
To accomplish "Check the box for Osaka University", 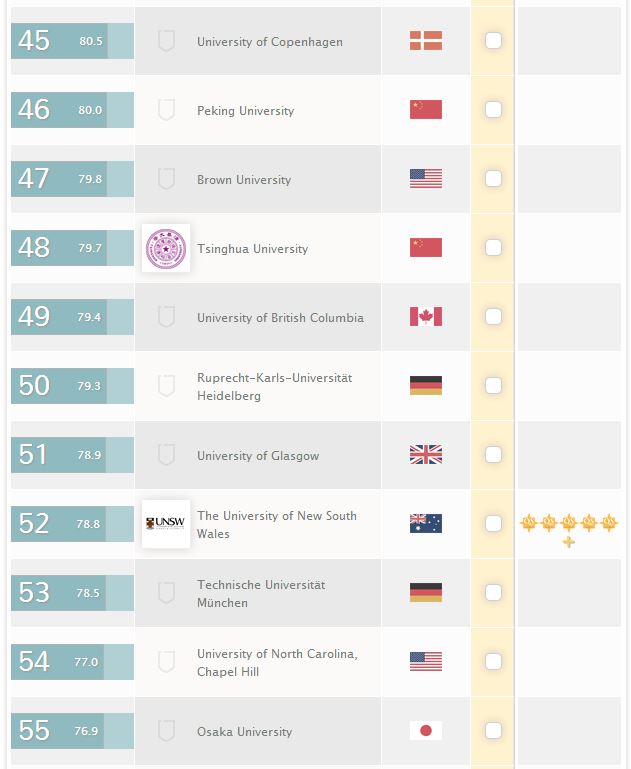I will pos(493,731).
